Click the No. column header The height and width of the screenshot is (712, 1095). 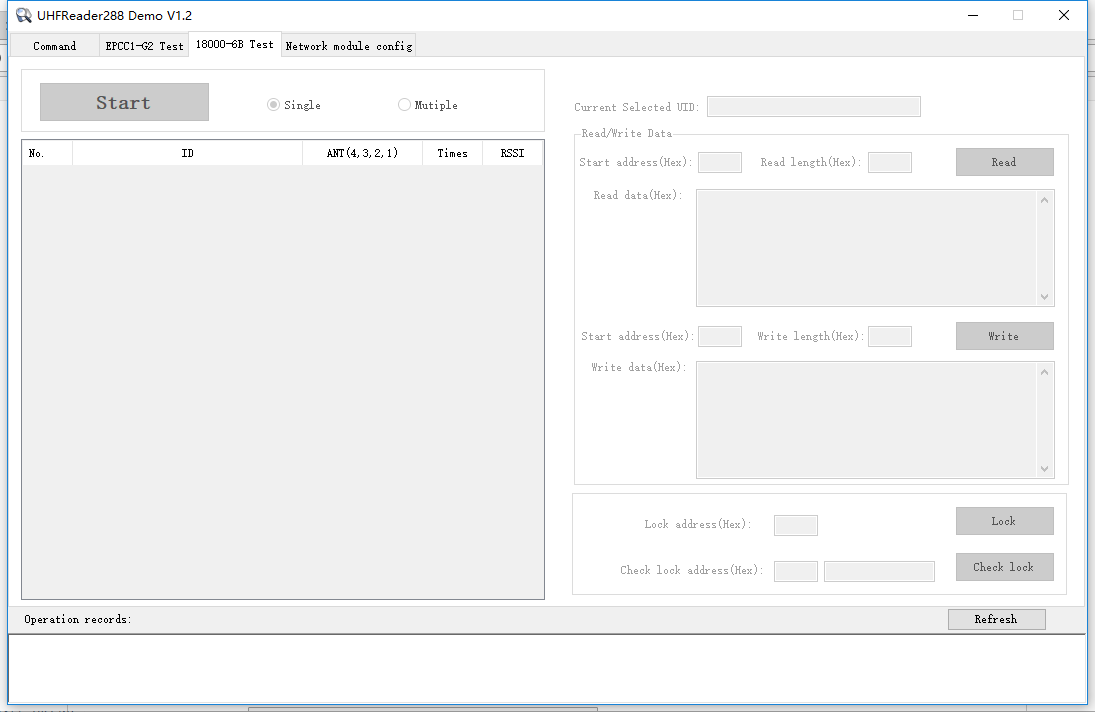(x=47, y=153)
